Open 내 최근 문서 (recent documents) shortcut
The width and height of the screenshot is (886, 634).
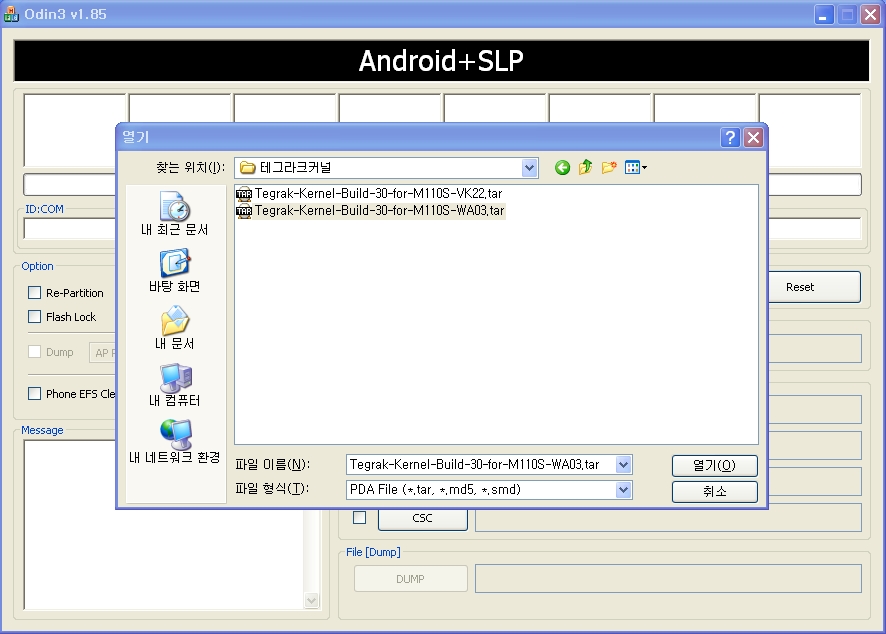[x=175, y=214]
